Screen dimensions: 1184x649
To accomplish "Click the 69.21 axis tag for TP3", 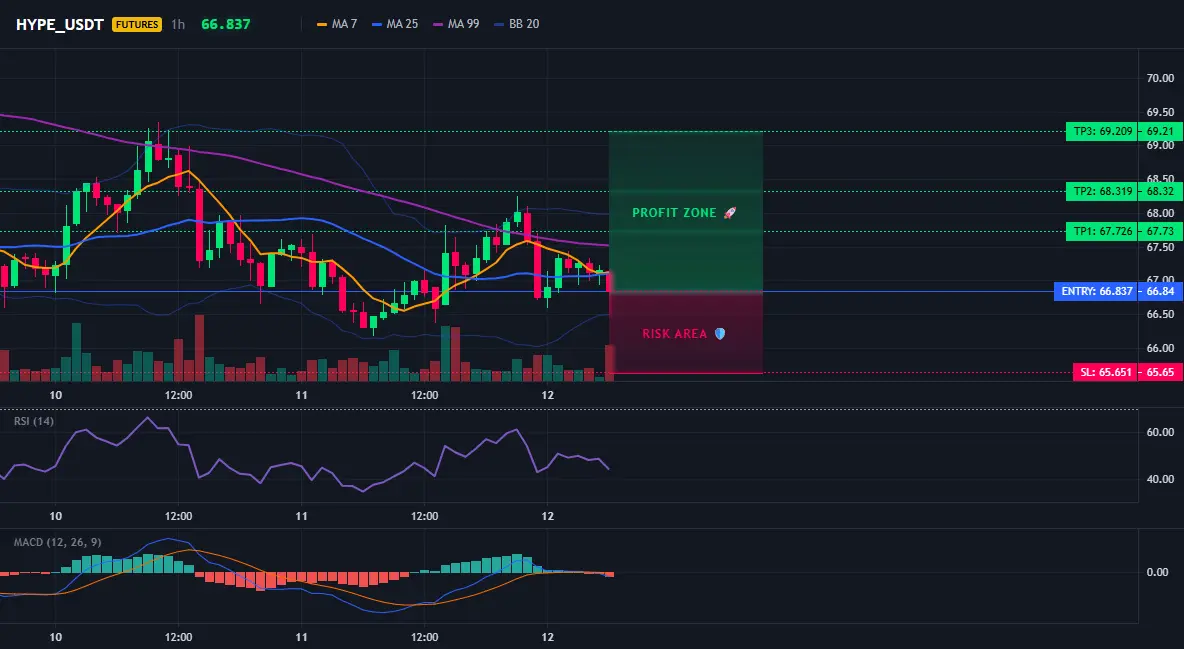I will [x=1160, y=131].
